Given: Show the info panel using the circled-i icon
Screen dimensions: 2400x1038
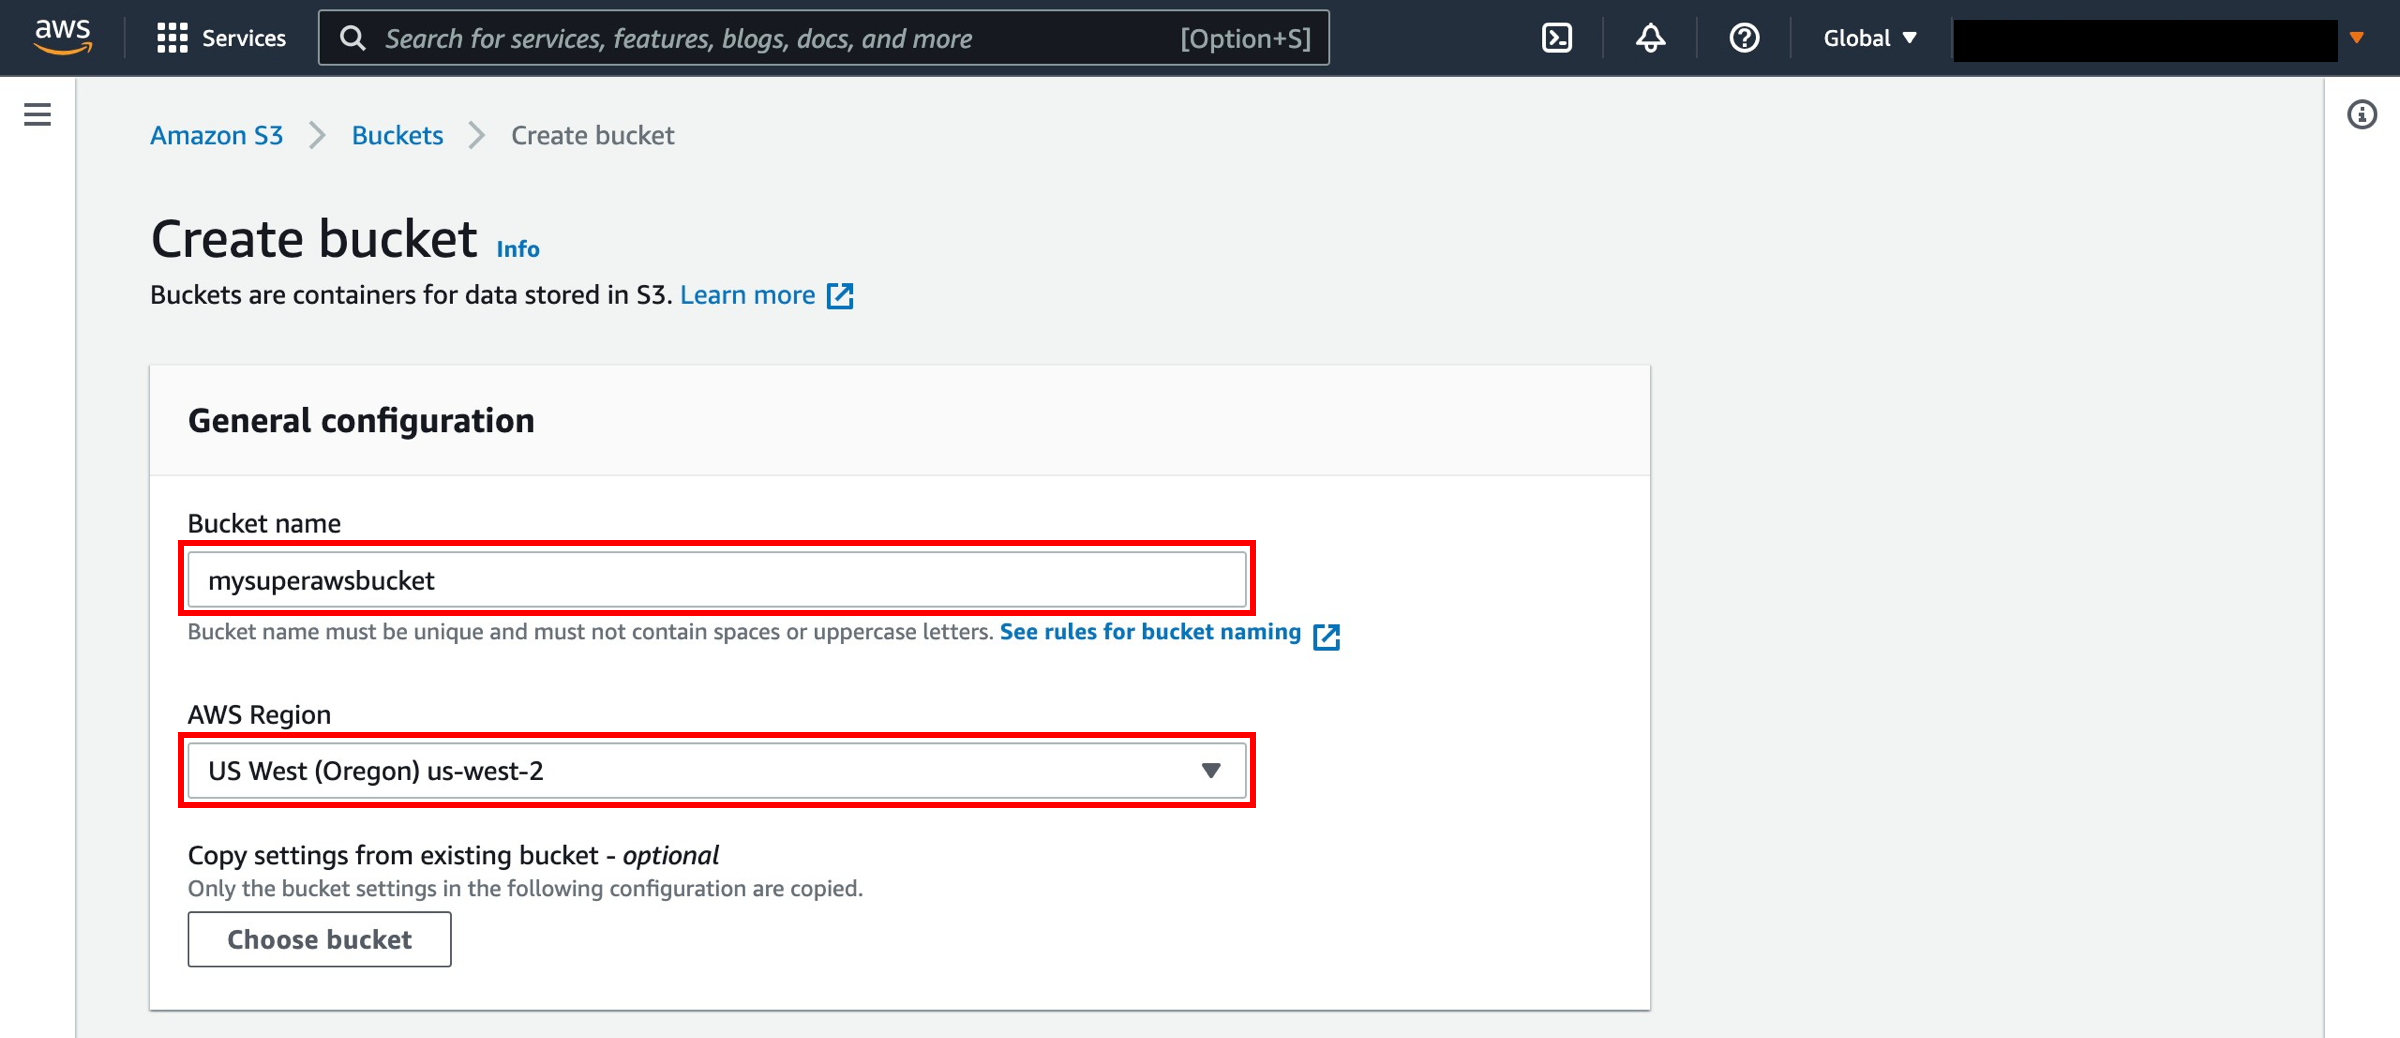Looking at the screenshot, I should (x=2362, y=115).
